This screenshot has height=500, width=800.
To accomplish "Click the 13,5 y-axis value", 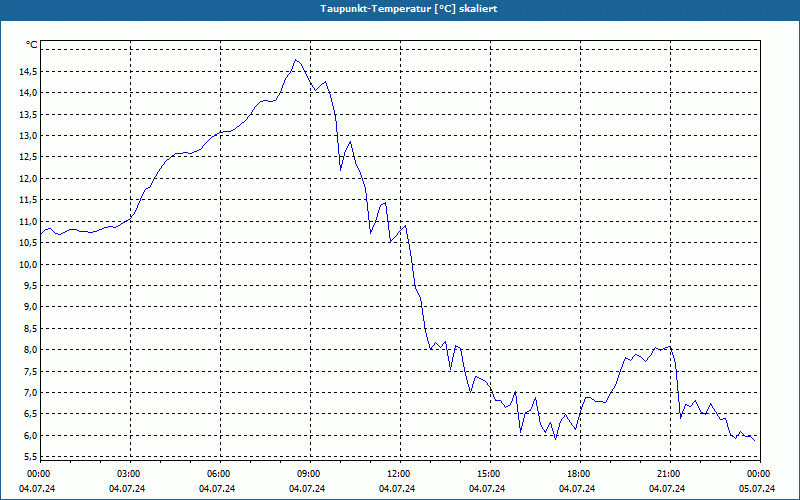I will coord(28,114).
